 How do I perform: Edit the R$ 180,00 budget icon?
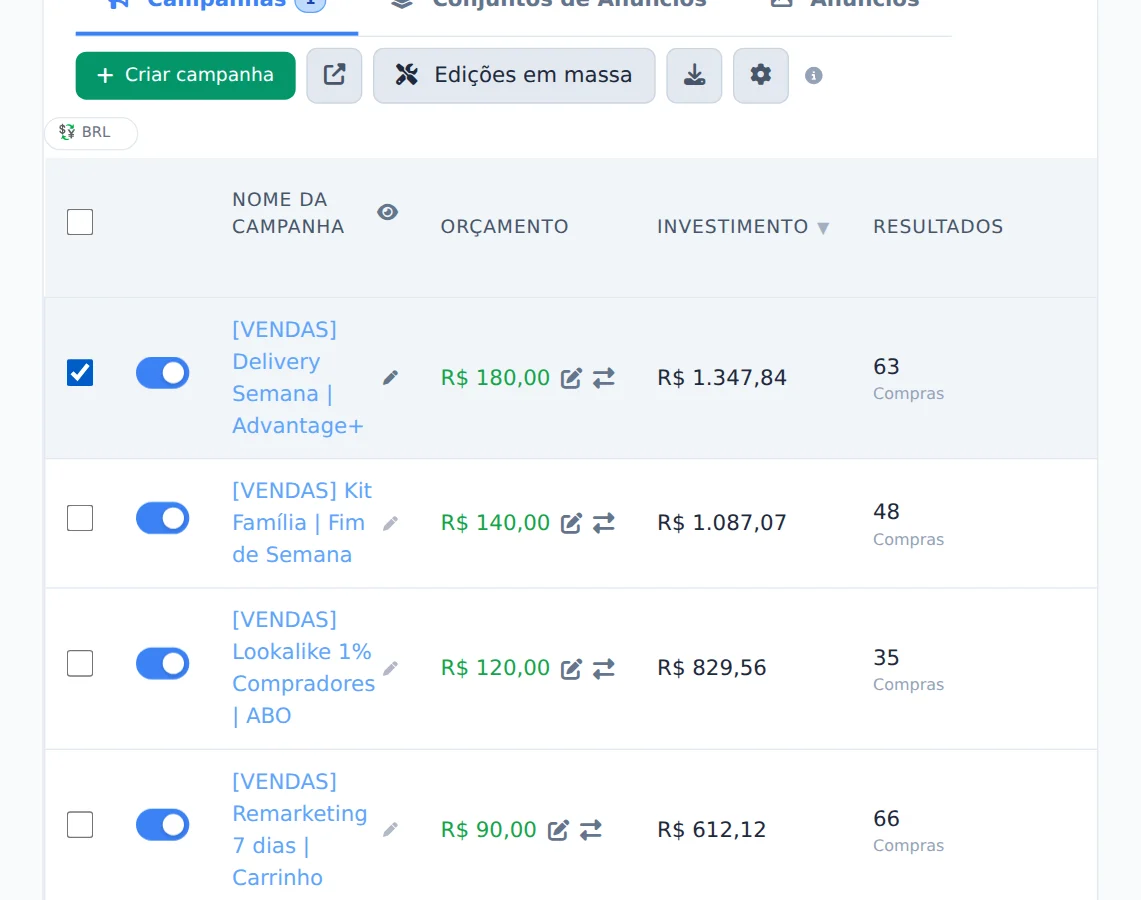[x=571, y=378]
